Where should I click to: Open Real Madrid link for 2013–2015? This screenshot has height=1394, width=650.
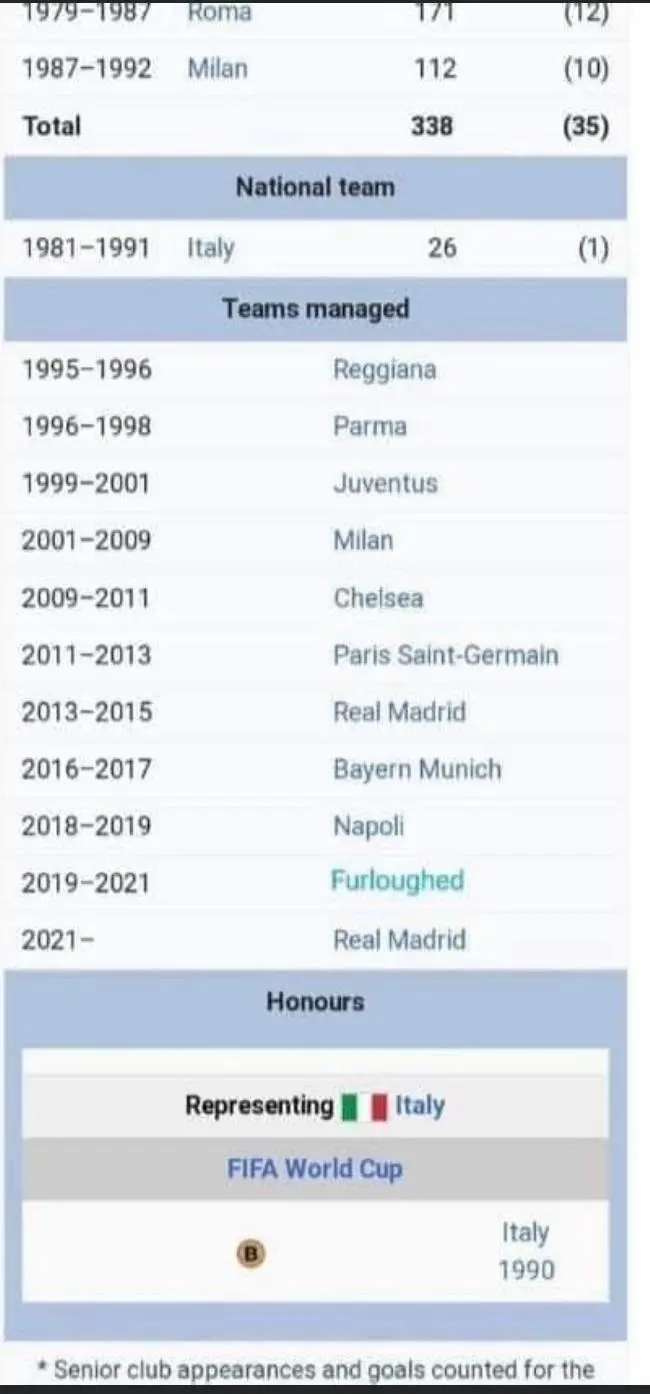[399, 712]
